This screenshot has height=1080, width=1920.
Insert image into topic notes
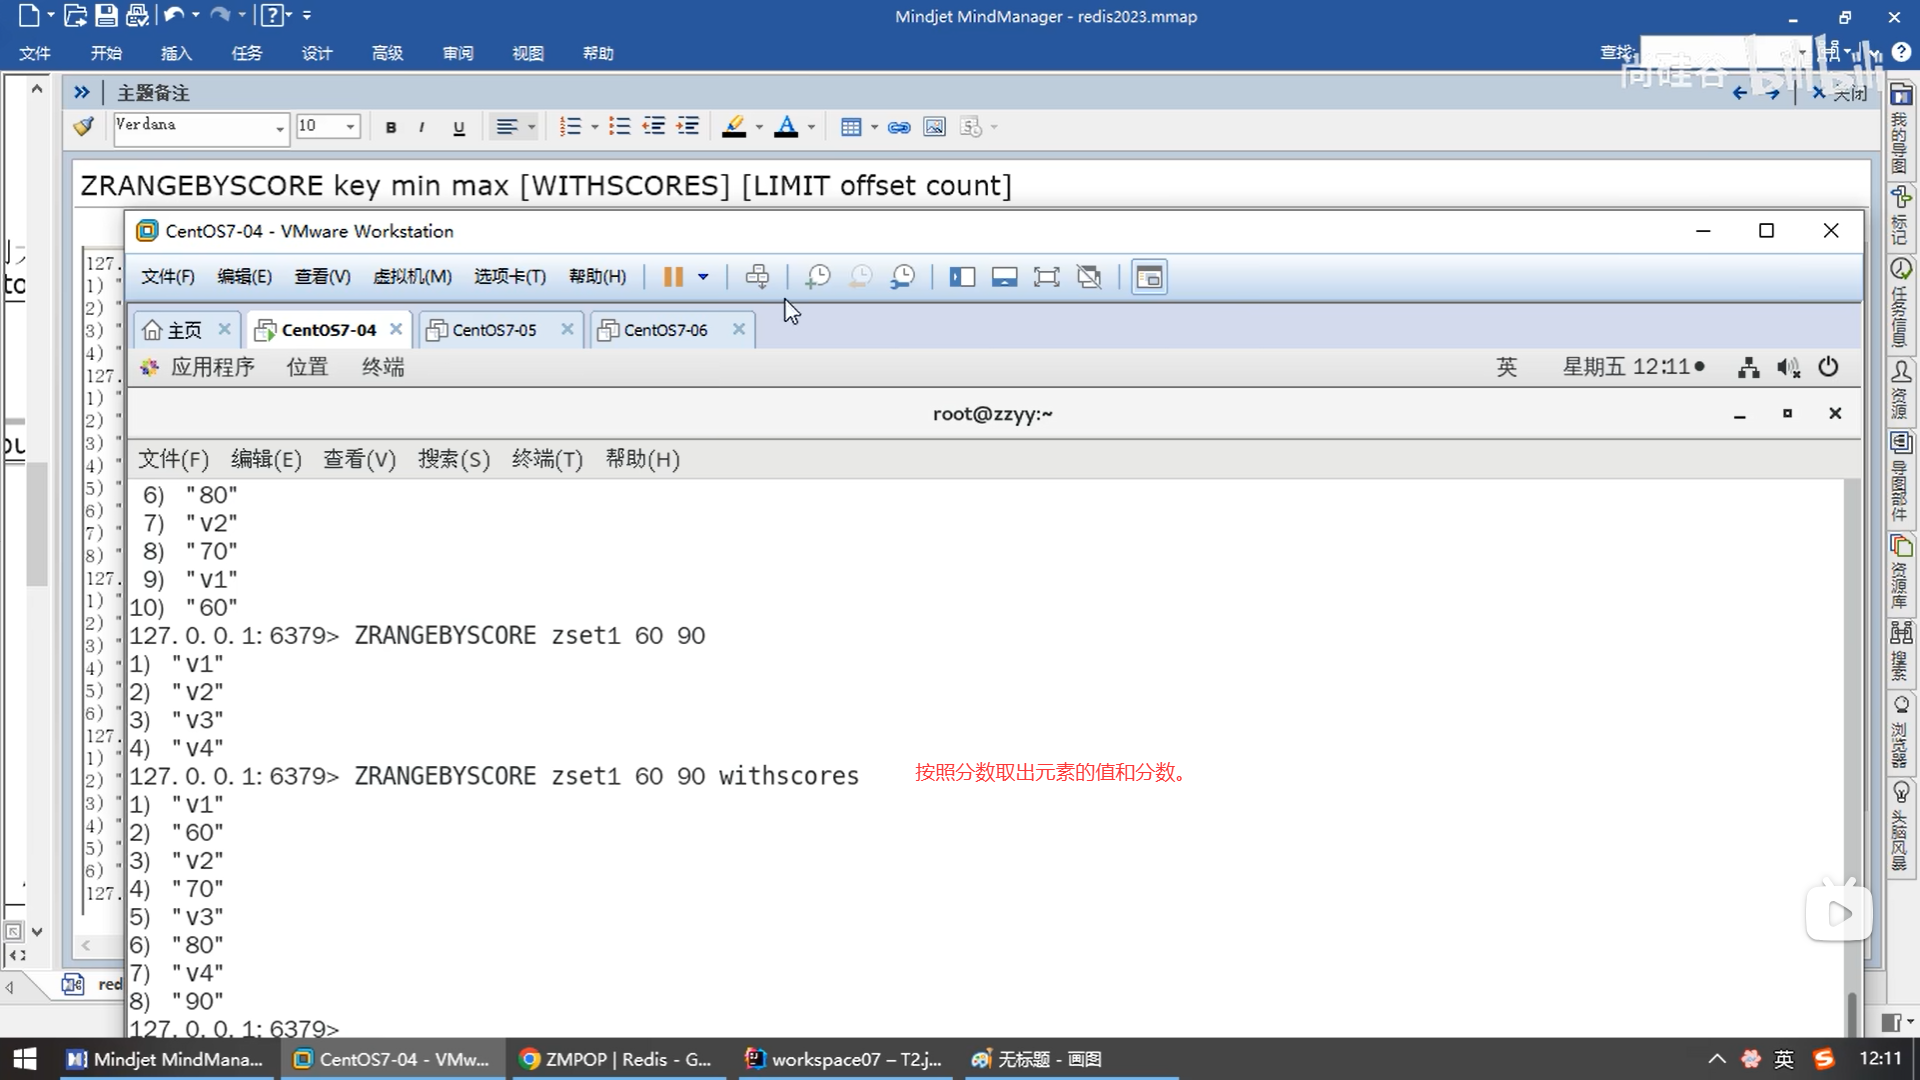tap(934, 127)
